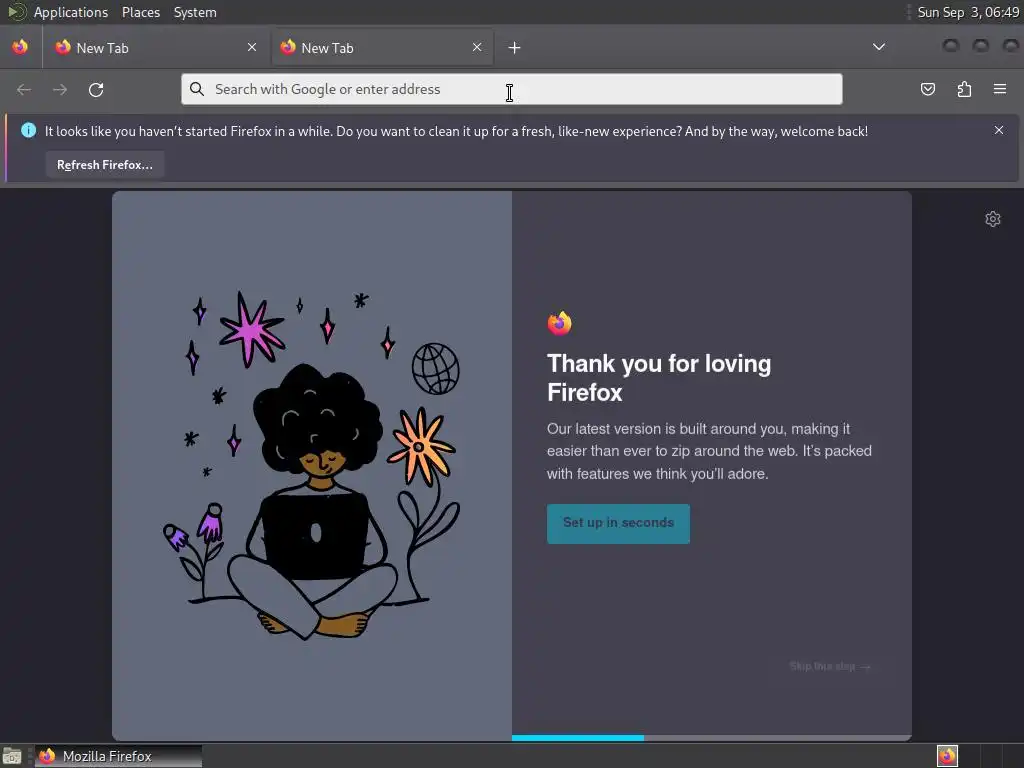Reload the current page
The width and height of the screenshot is (1024, 768).
tap(96, 89)
